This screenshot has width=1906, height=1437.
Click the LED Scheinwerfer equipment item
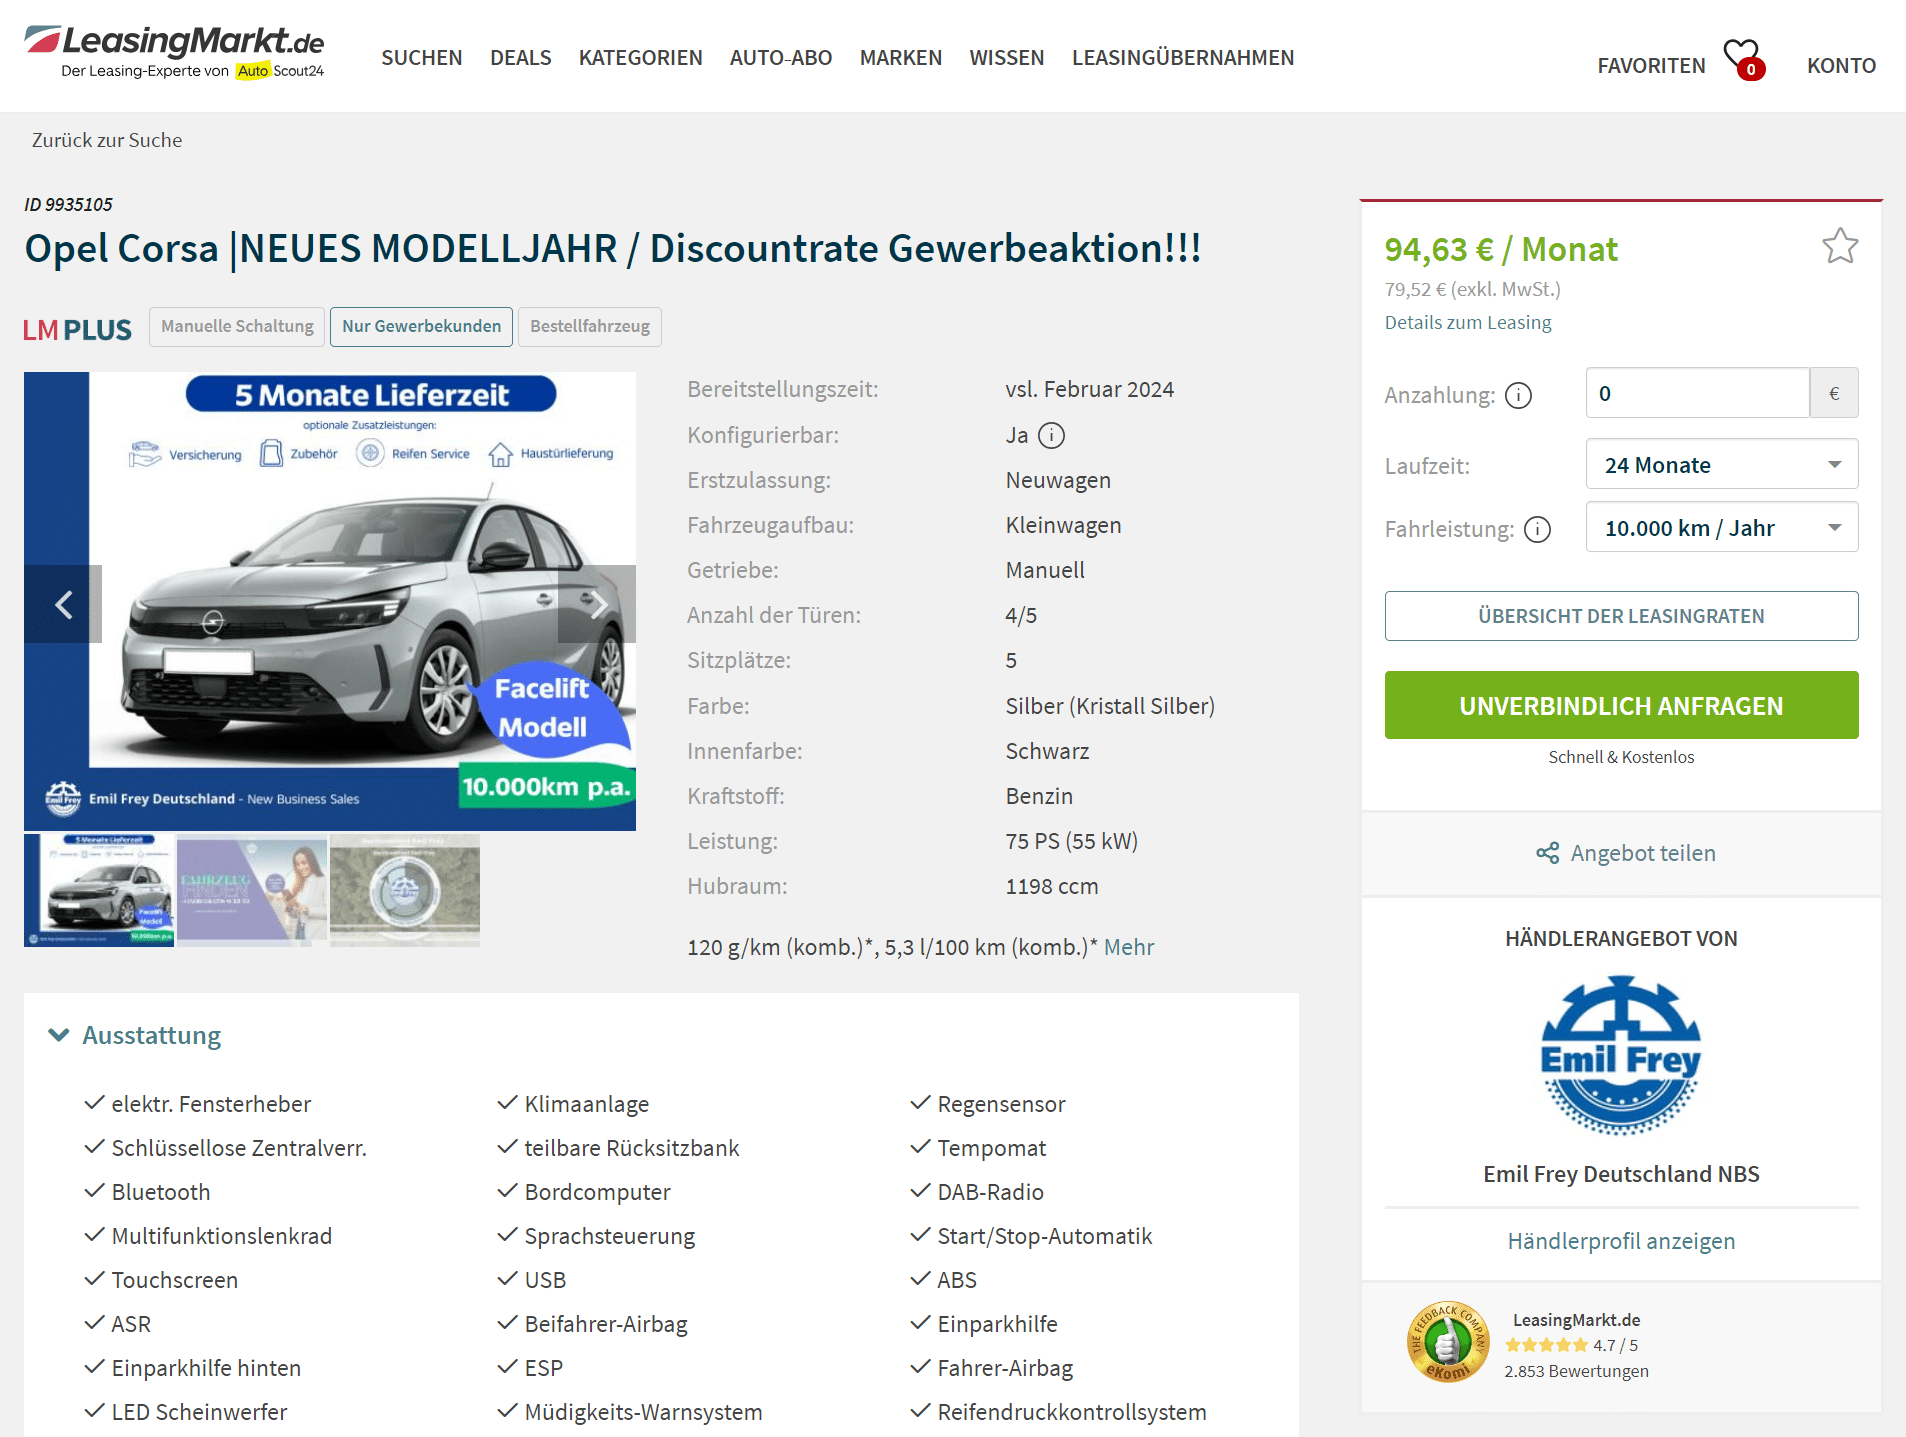click(x=198, y=1412)
